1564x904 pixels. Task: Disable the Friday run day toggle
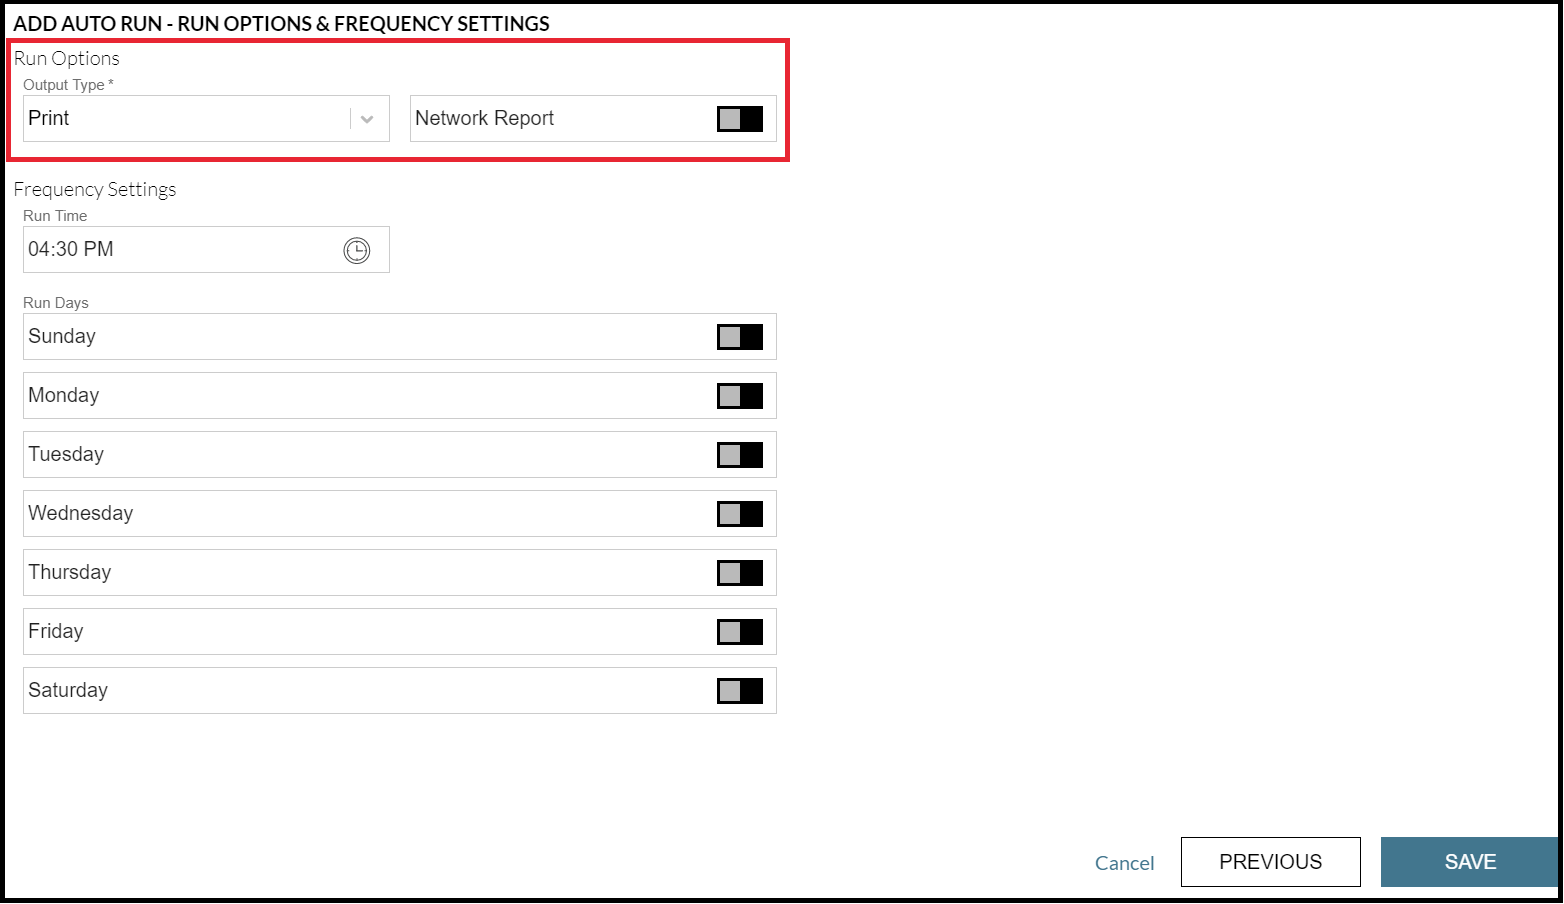tap(738, 631)
